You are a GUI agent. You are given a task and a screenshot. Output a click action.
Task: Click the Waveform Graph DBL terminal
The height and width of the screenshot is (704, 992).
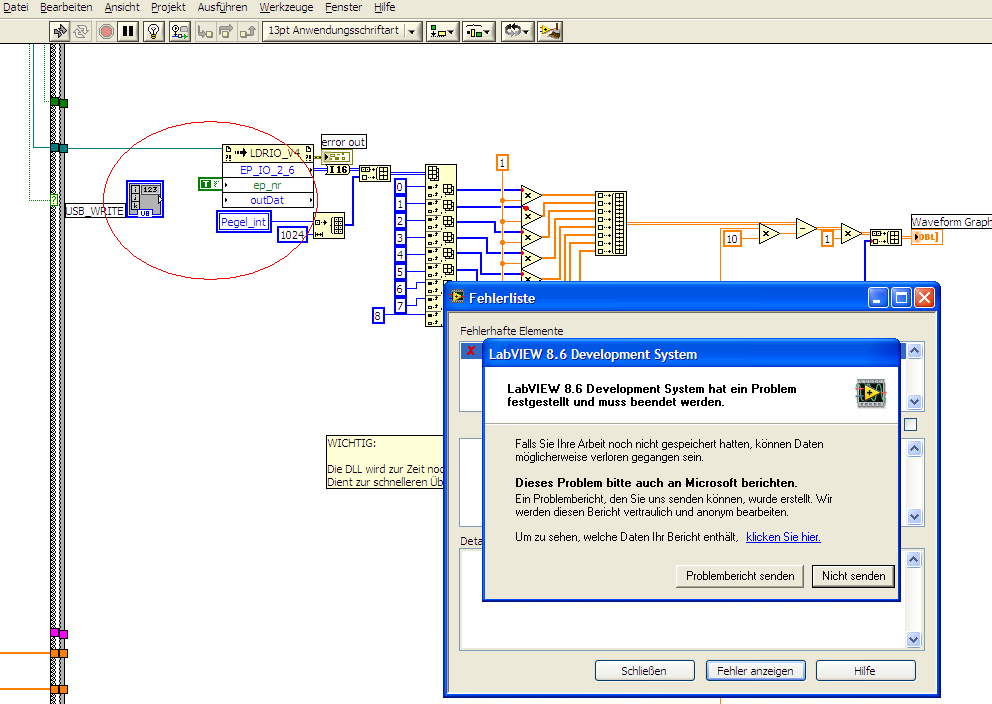tap(925, 236)
